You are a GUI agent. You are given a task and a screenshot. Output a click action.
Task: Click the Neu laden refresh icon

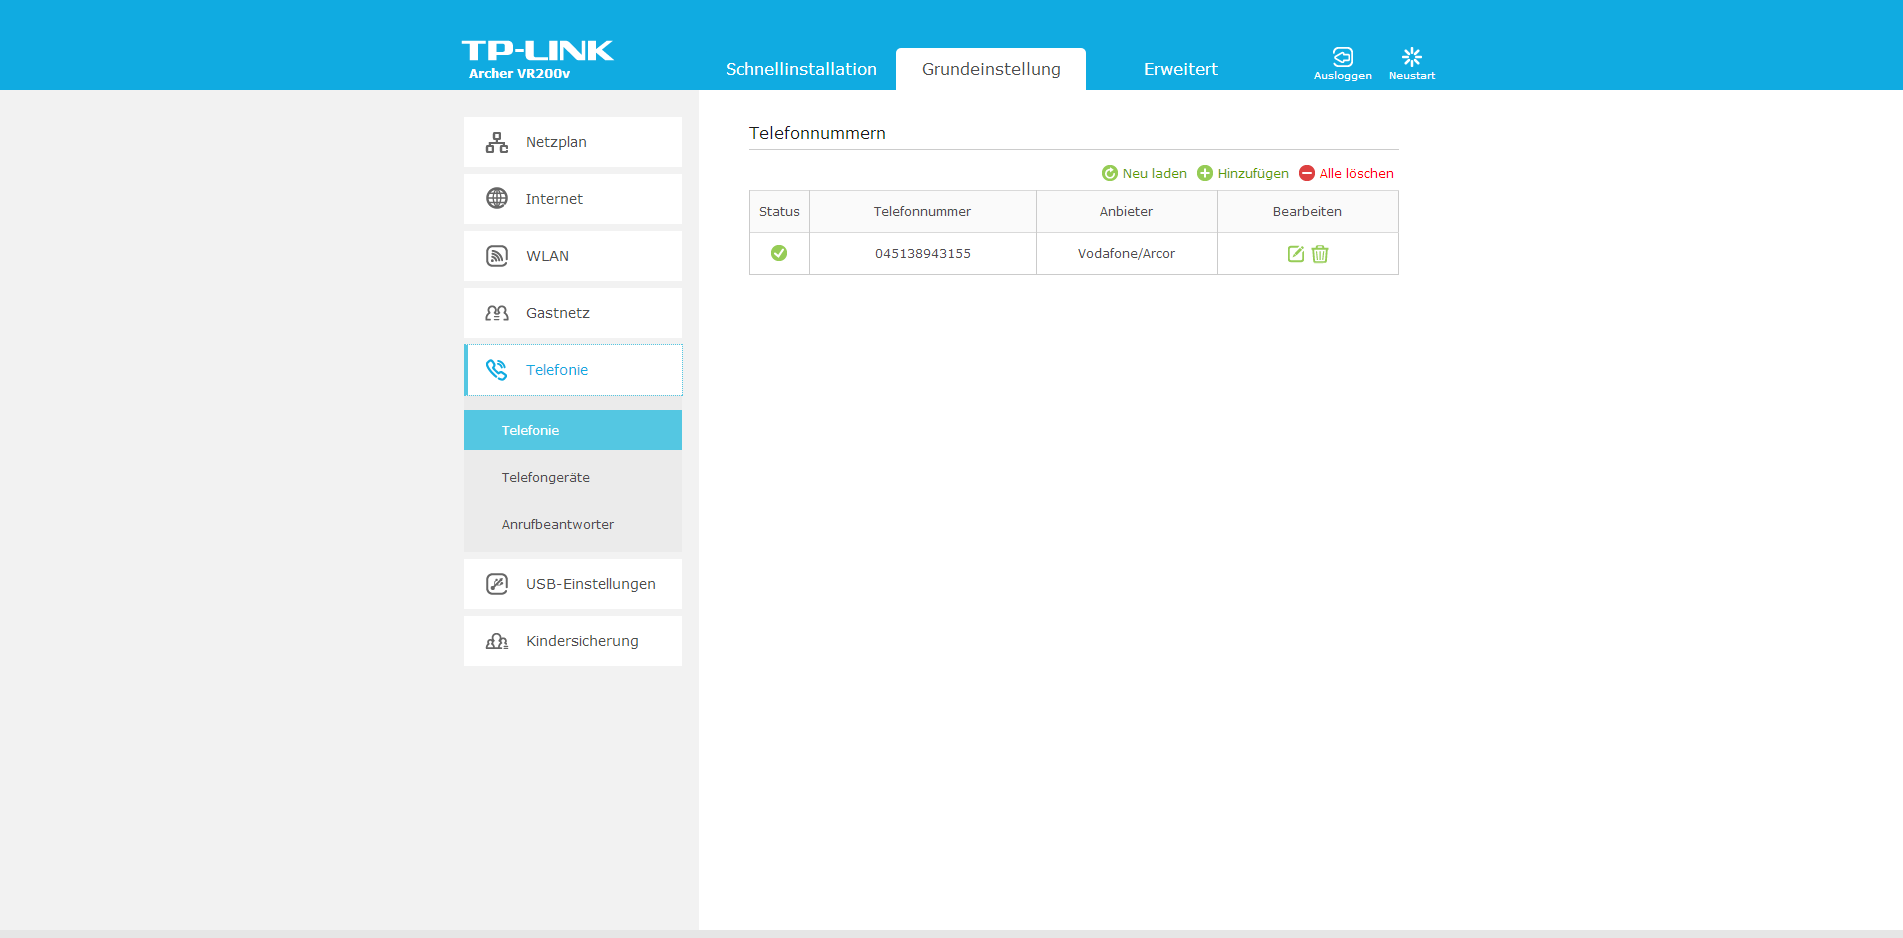1109,173
